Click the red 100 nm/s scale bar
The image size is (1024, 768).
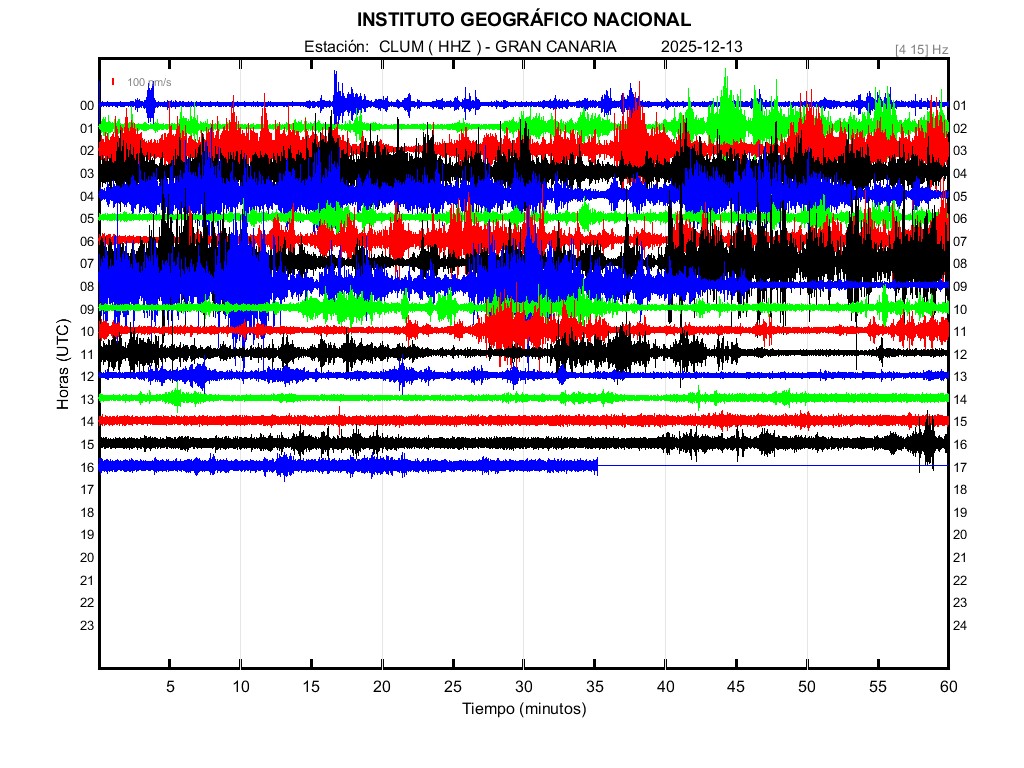tap(114, 82)
